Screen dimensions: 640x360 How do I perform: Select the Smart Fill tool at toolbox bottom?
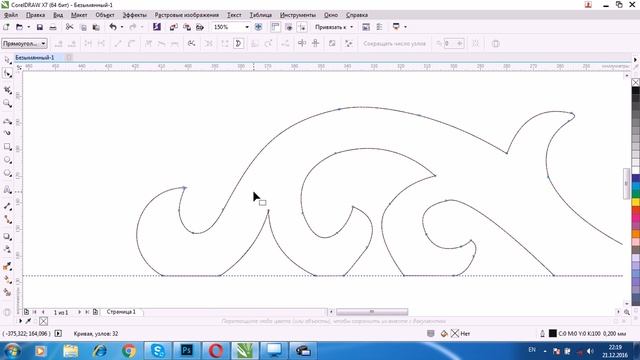tap(7, 292)
